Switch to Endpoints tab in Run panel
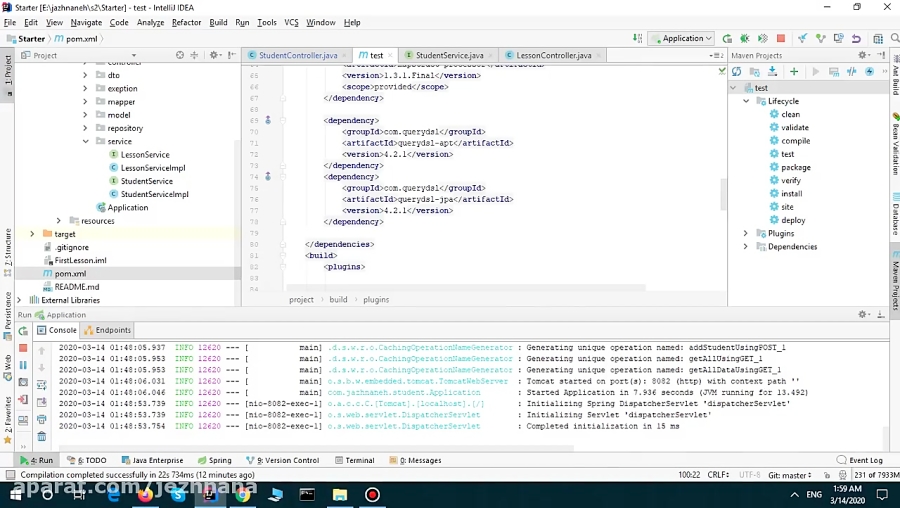The width and height of the screenshot is (900, 508). click(x=107, y=330)
